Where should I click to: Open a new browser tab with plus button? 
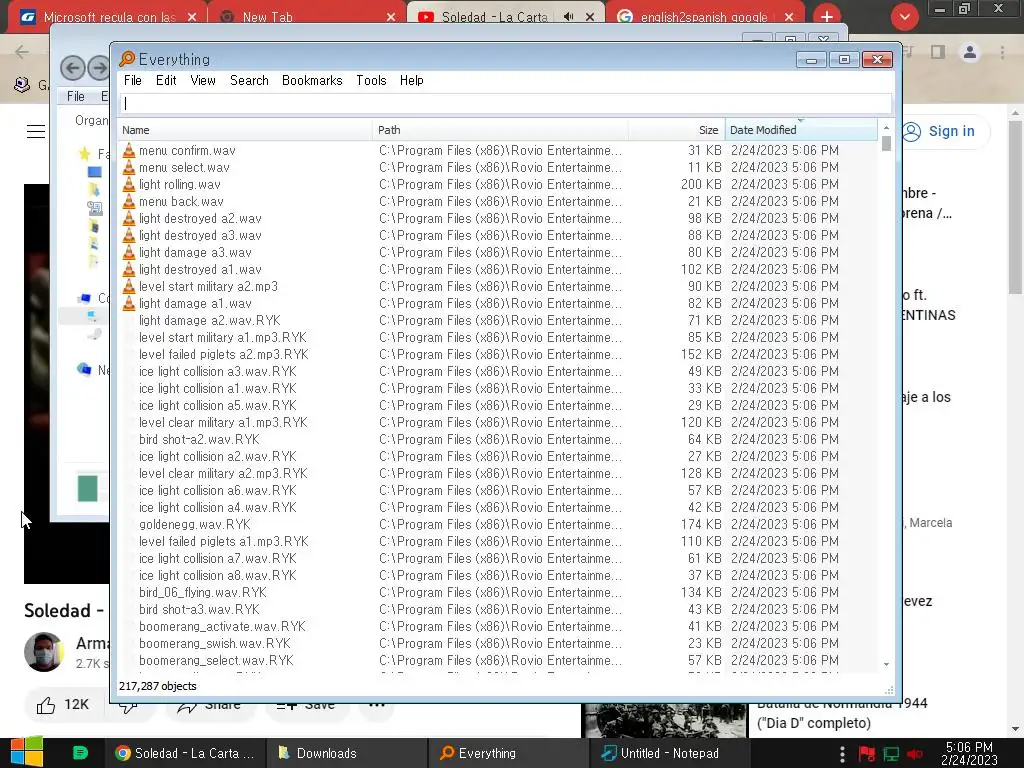point(827,17)
